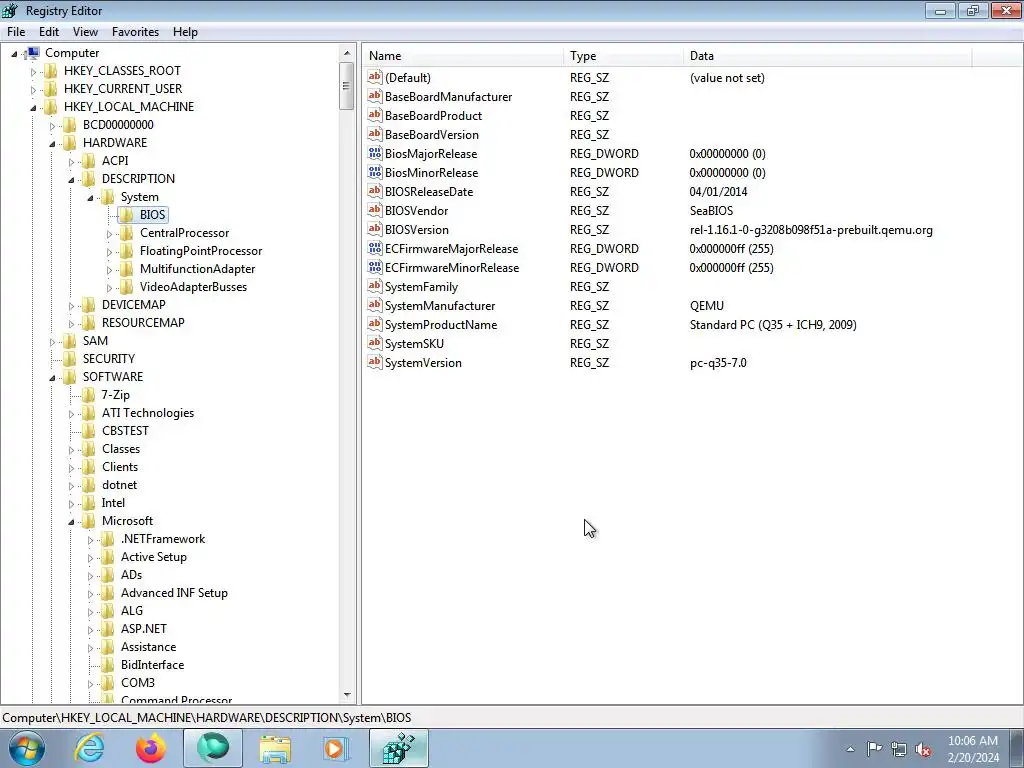The image size is (1024, 768).
Task: Click the SystemManufacturer value icon
Action: pyautogui.click(x=374, y=305)
